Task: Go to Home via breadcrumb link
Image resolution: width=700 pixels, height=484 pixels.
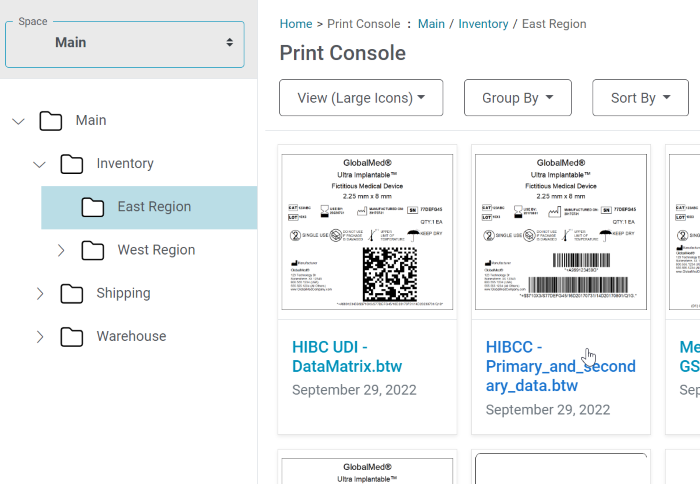Action: tap(296, 24)
